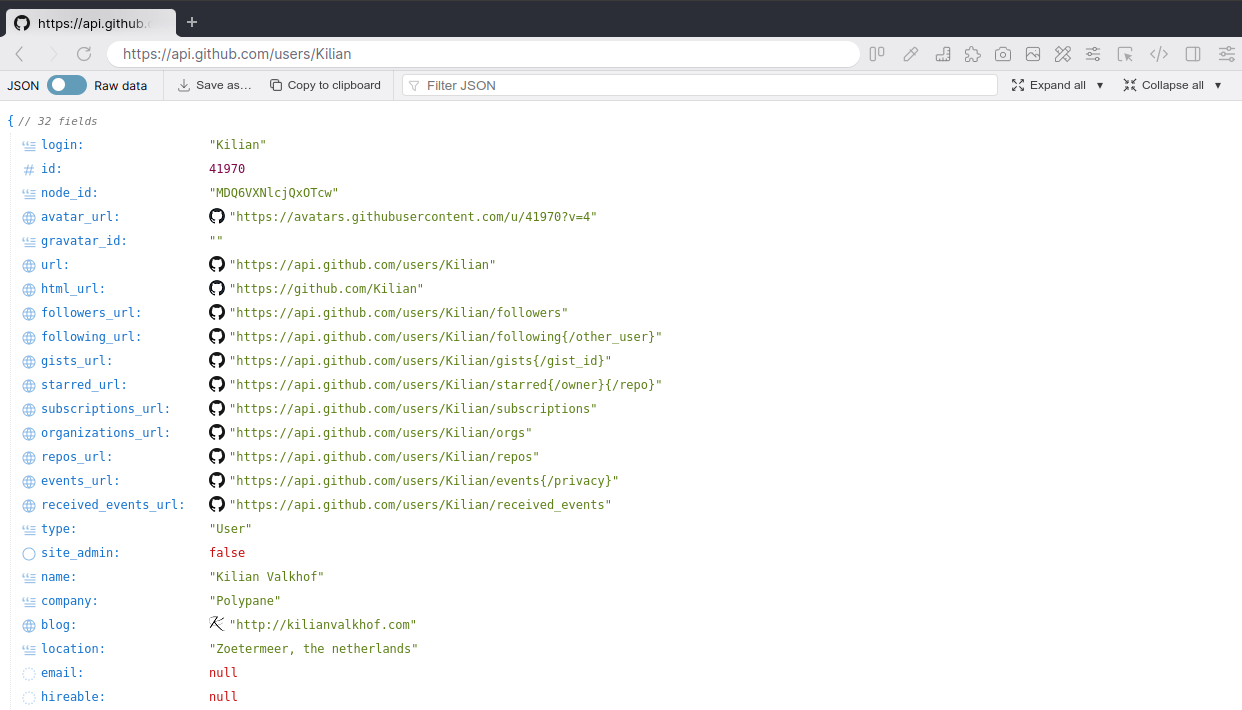Click the dotted null icon before email

pyautogui.click(x=29, y=673)
